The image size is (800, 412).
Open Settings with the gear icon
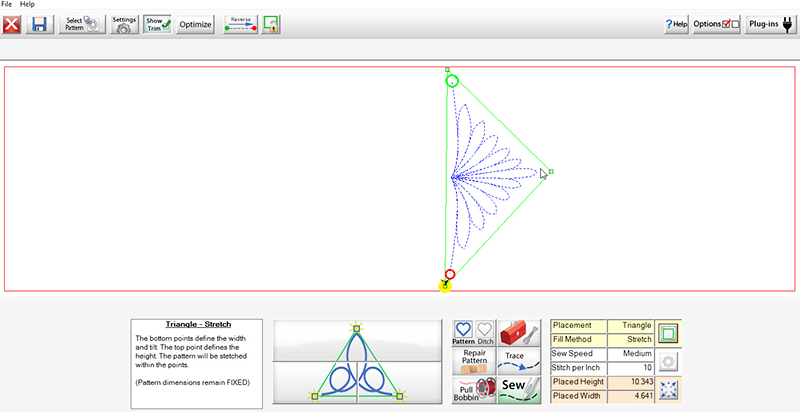coord(124,24)
